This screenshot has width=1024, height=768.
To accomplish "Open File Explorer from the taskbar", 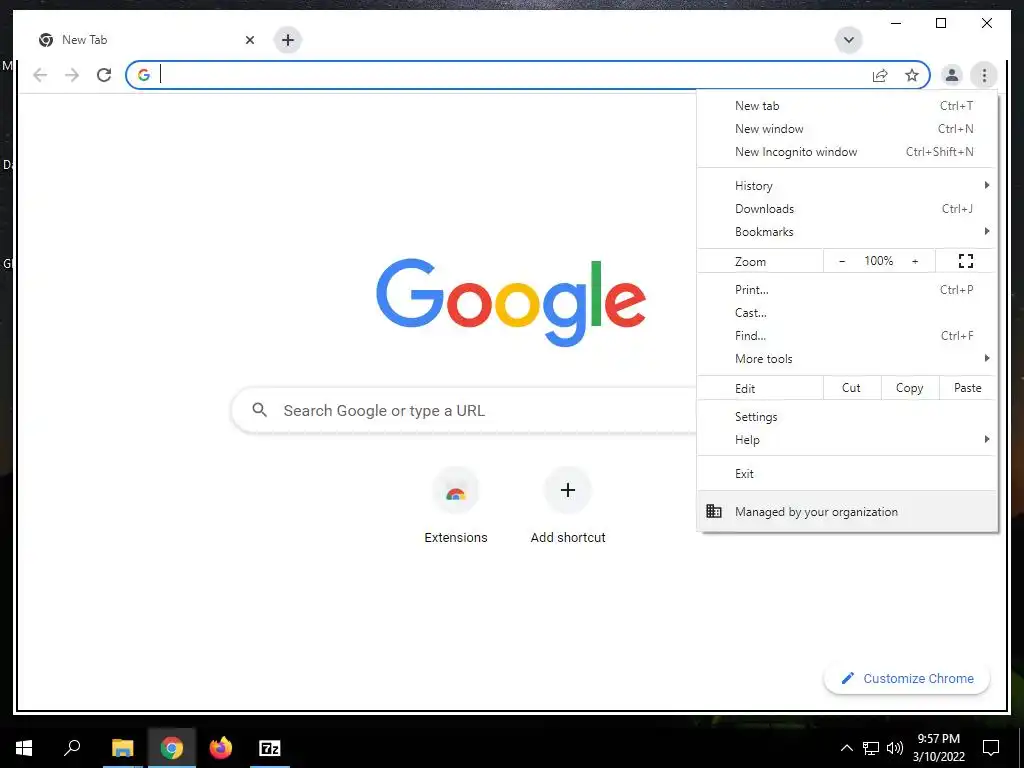I will click(x=122, y=748).
